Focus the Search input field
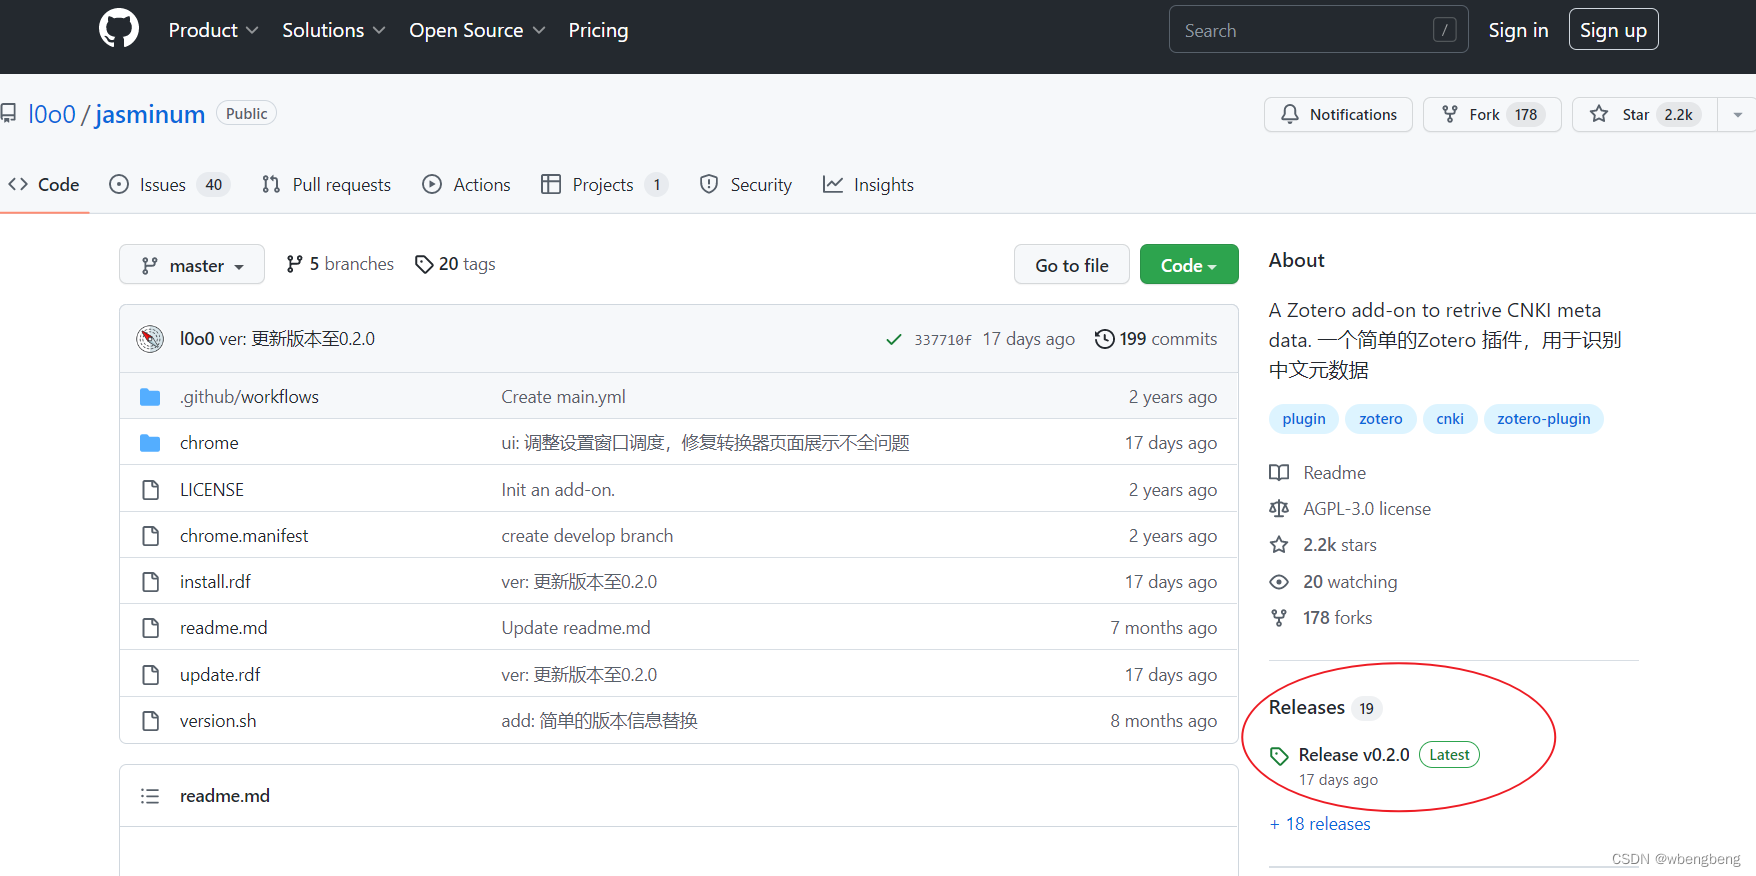Screen dimensions: 1756x876 tap(1318, 30)
